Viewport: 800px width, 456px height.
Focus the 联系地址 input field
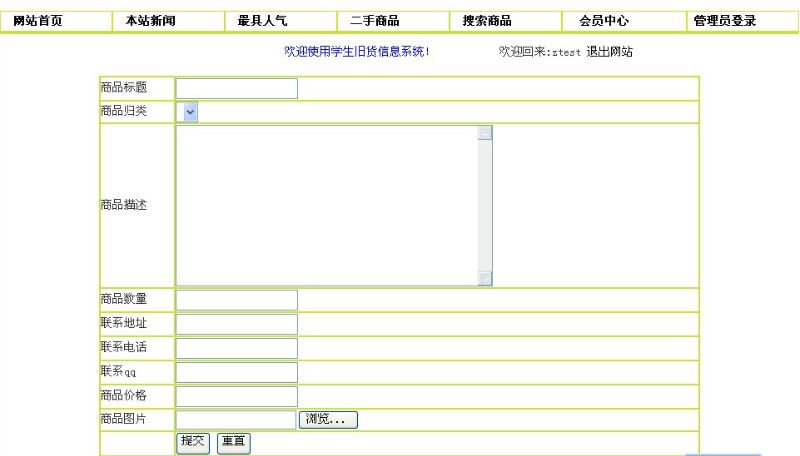(237, 324)
